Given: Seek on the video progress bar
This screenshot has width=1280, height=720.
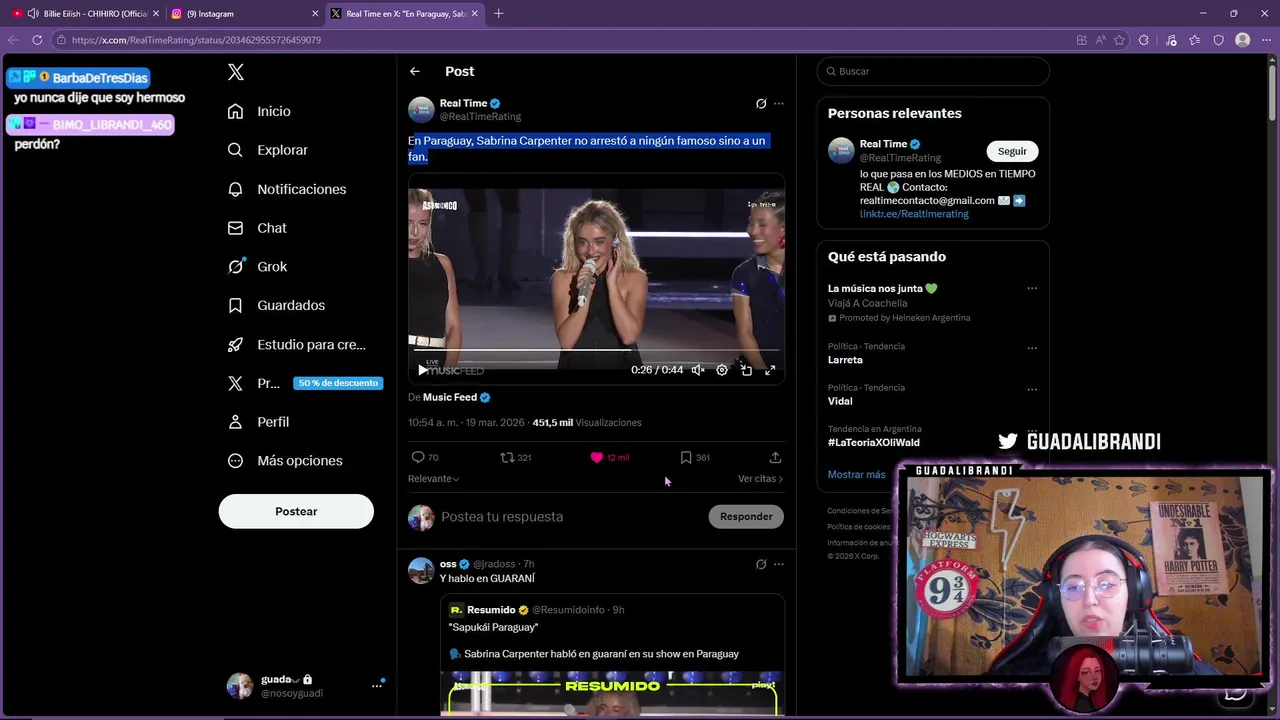Looking at the screenshot, I should tap(596, 351).
